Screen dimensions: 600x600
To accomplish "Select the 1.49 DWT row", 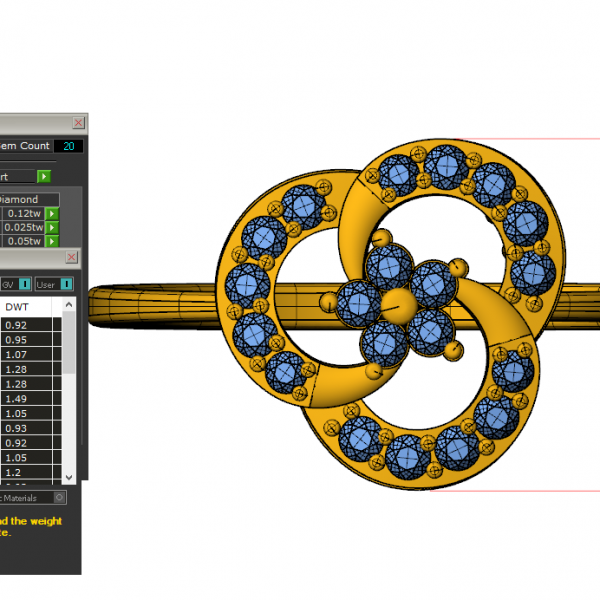I will coord(17,399).
